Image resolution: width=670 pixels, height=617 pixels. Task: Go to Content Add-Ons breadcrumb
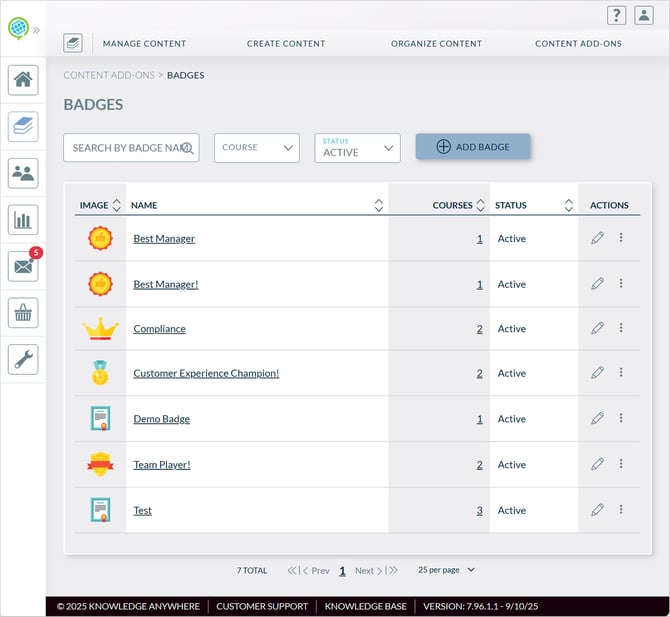coord(109,75)
